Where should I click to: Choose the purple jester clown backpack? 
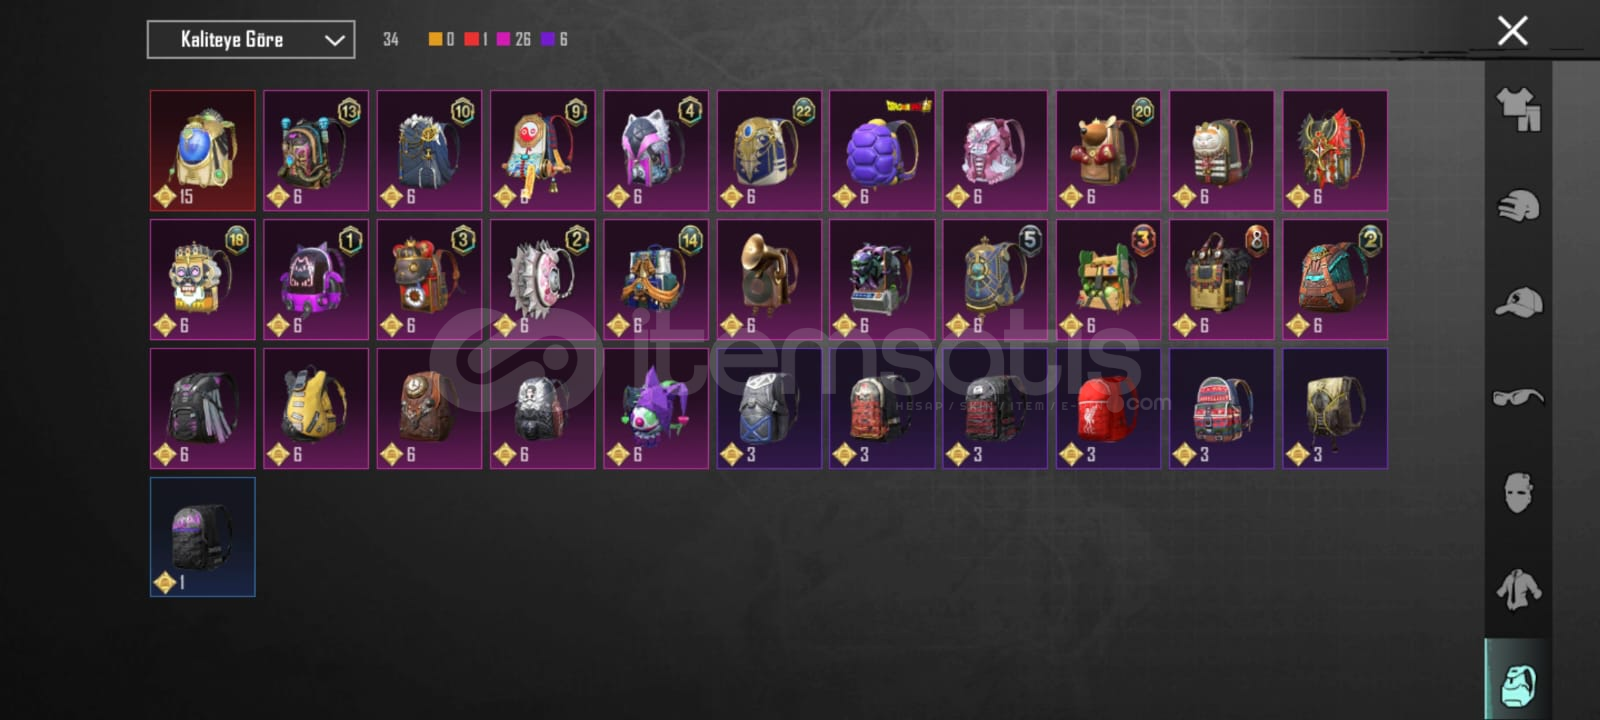(x=656, y=408)
